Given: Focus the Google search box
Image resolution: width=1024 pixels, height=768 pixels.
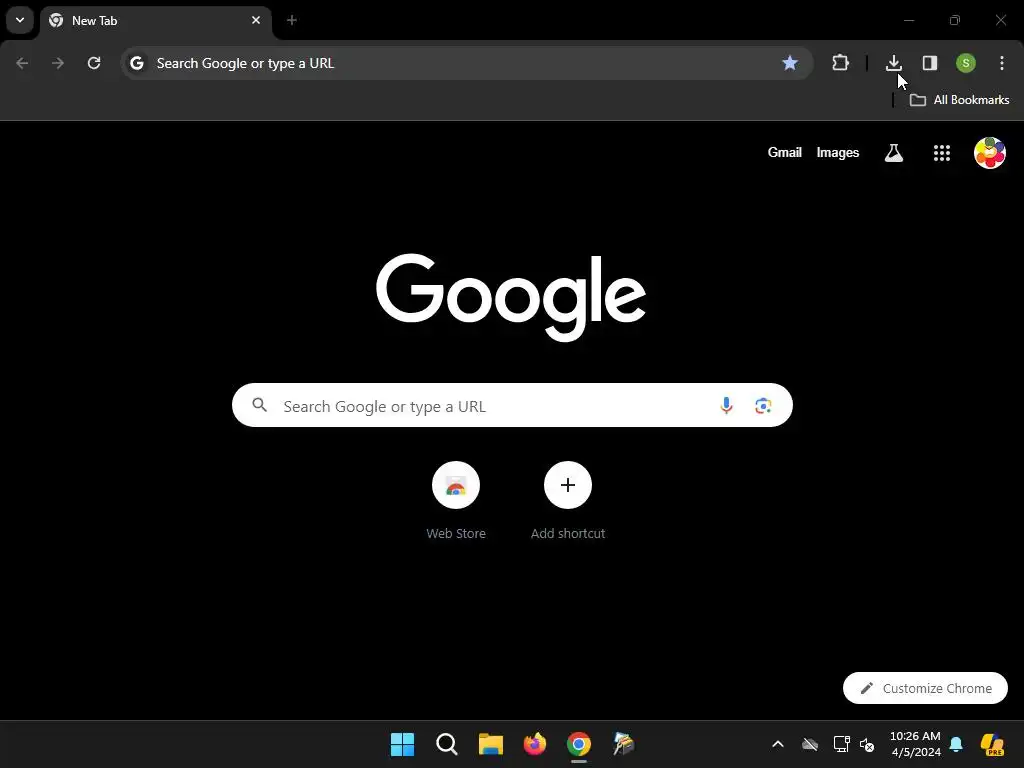Looking at the screenshot, I should pos(512,406).
